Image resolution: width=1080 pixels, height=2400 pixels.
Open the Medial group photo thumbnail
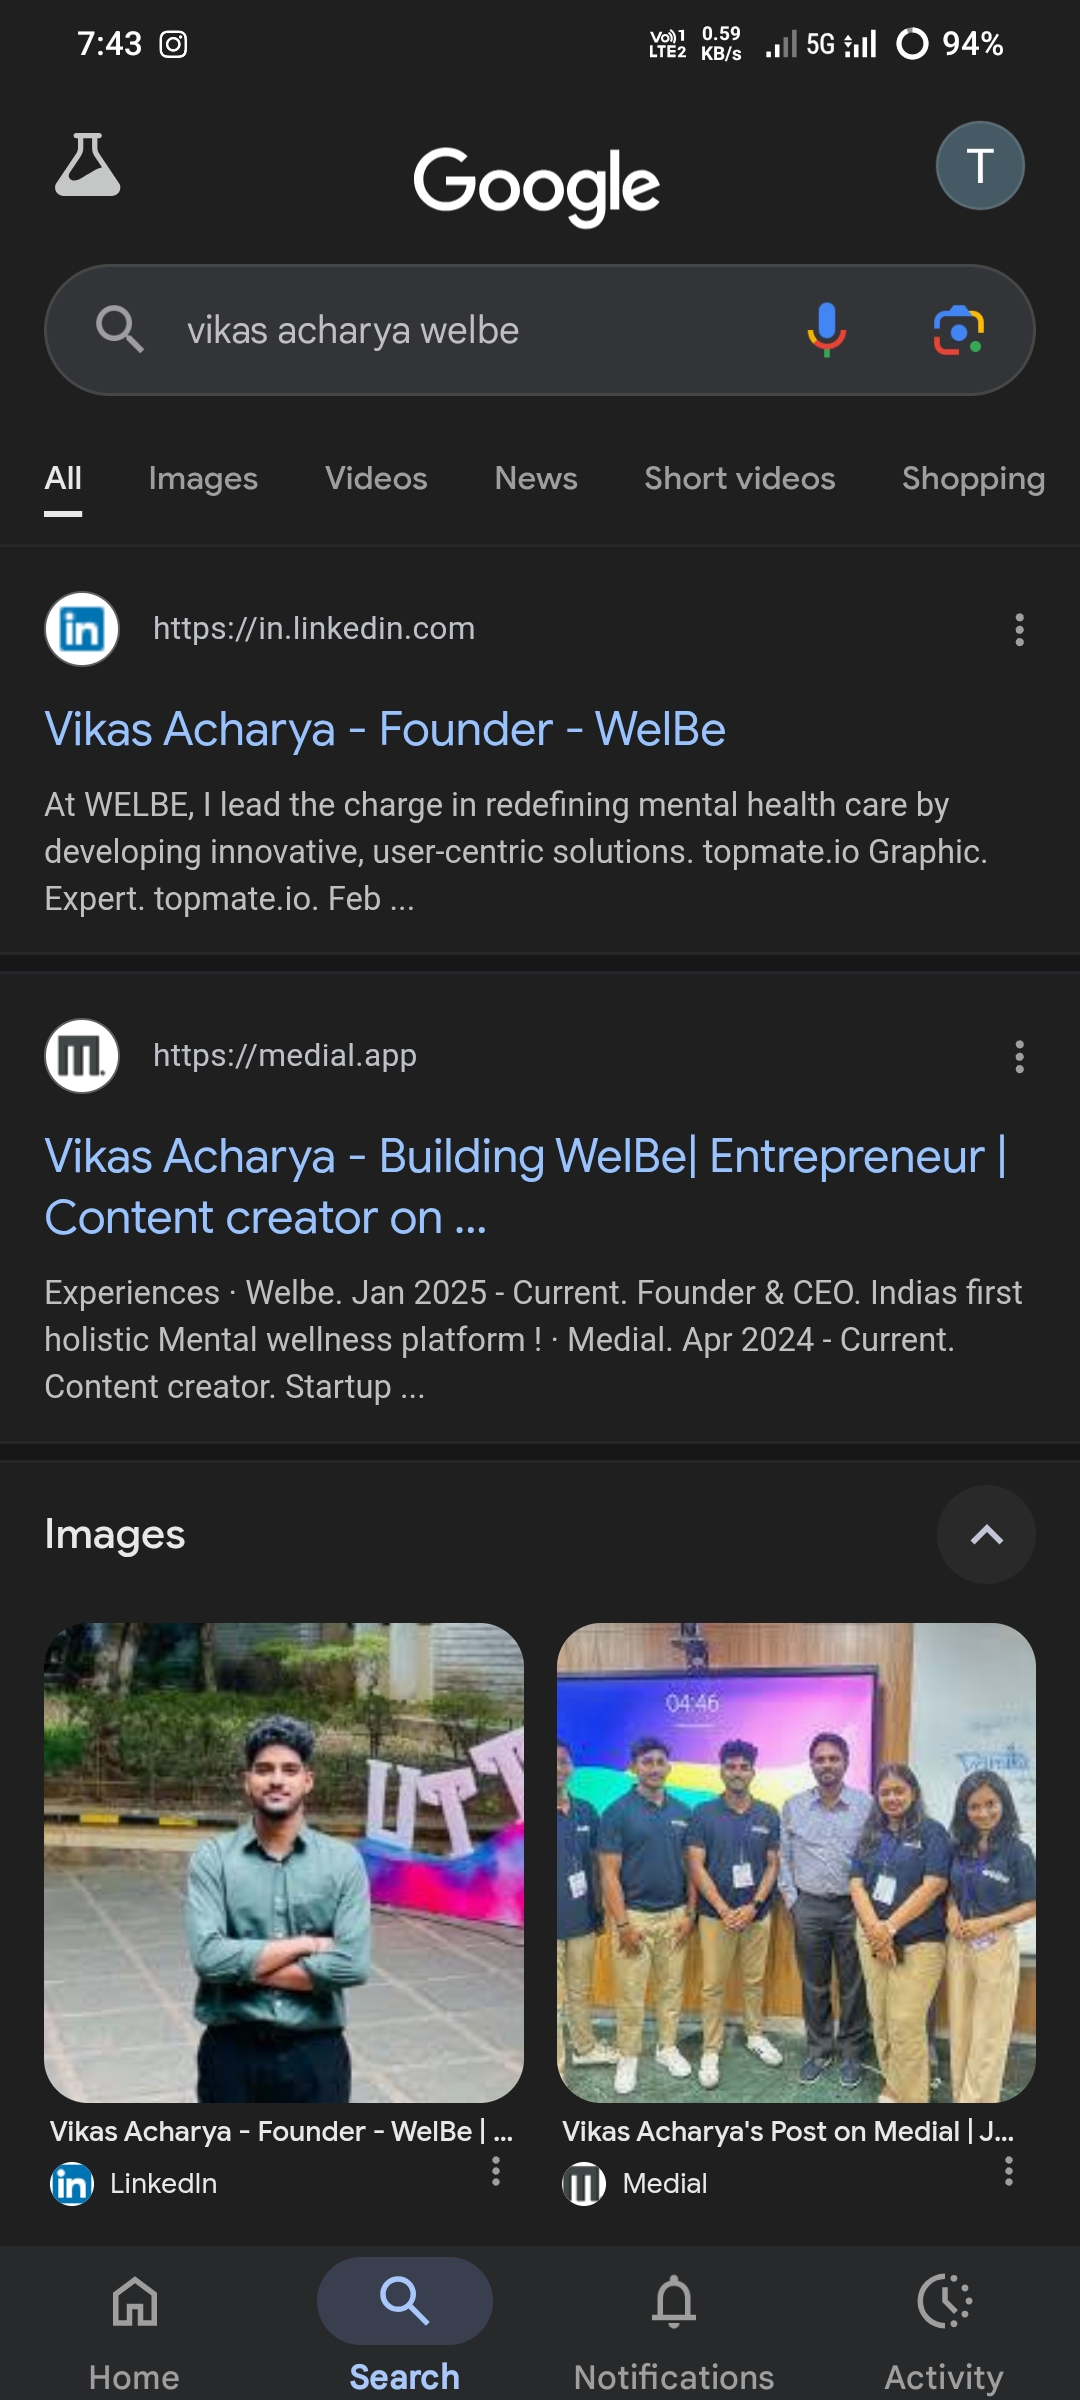(796, 1862)
